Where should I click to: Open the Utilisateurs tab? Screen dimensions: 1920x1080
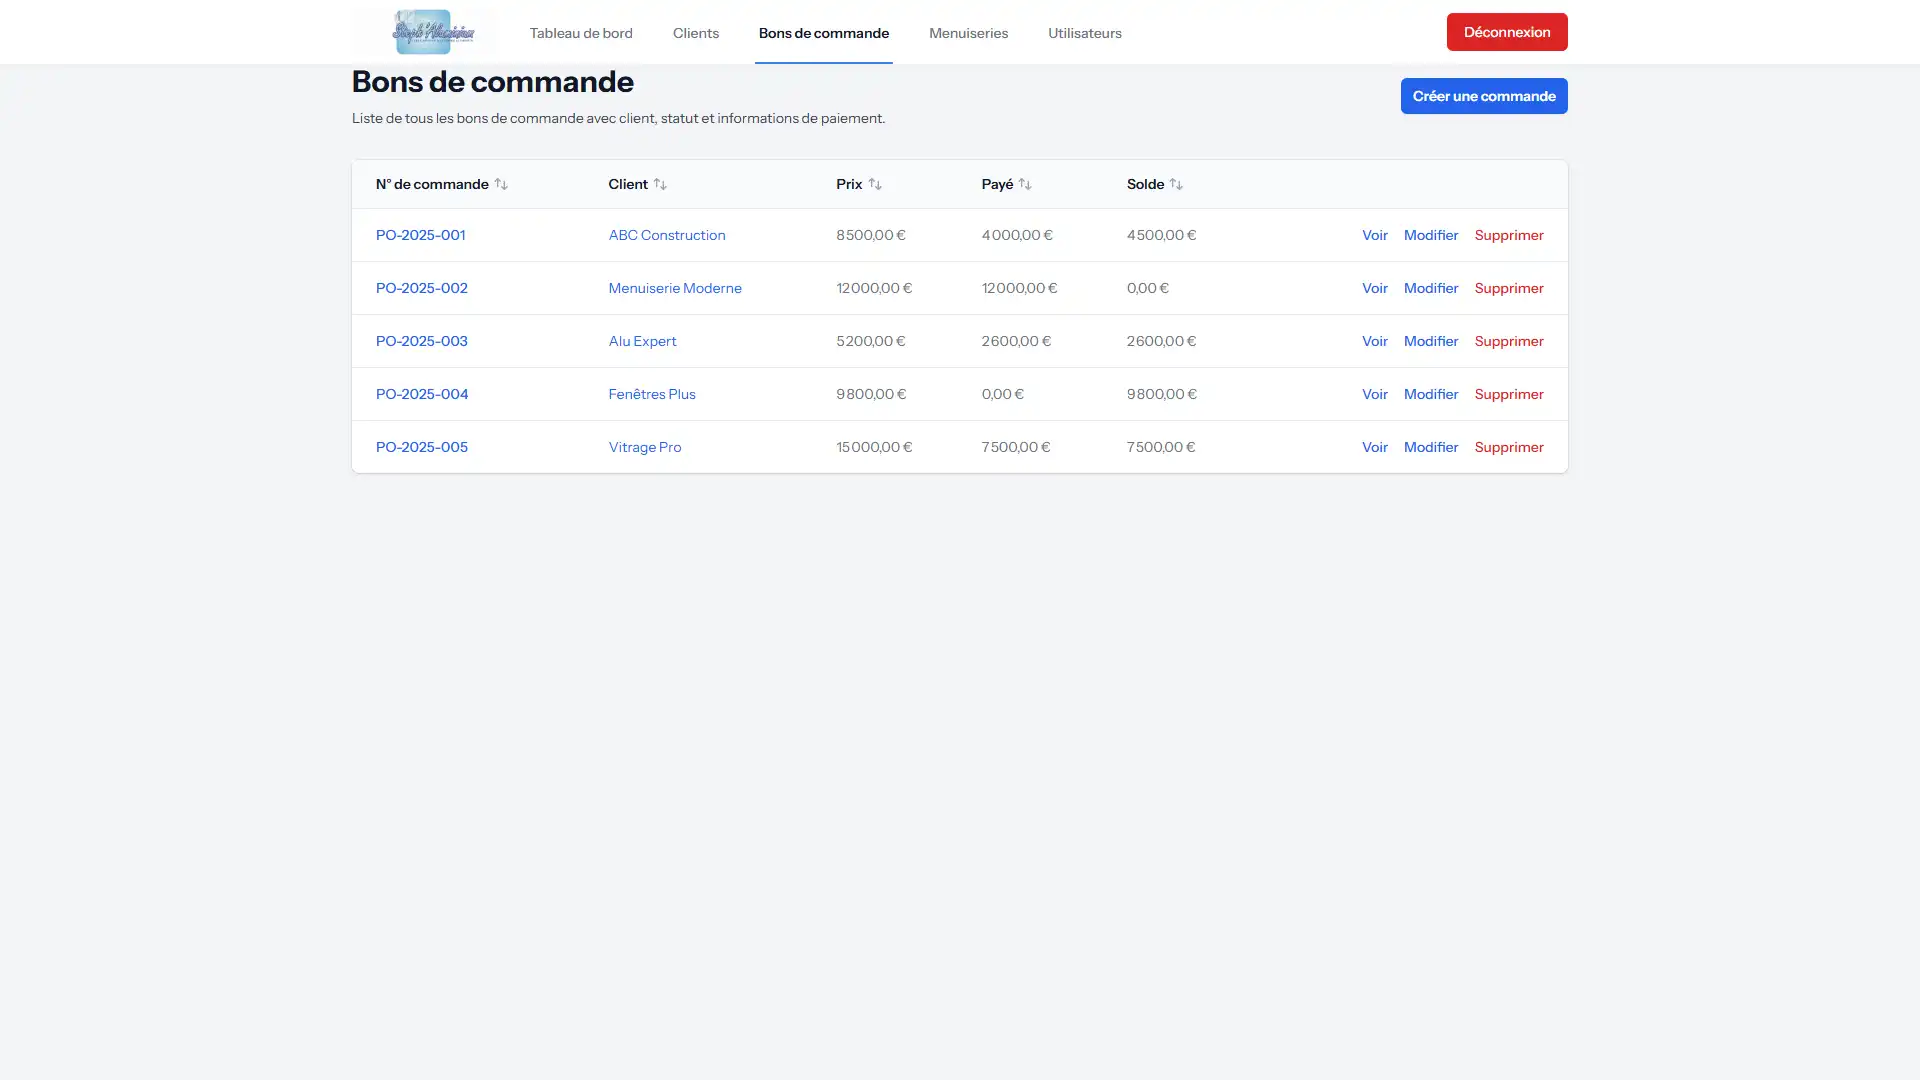coord(1085,33)
